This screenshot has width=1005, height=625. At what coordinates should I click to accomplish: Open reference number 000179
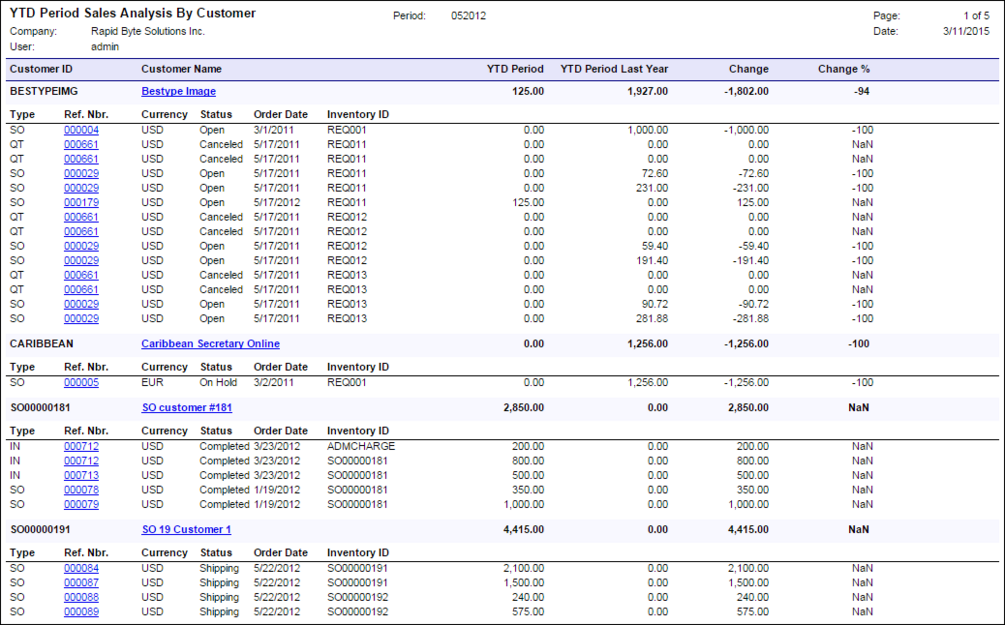coord(81,203)
